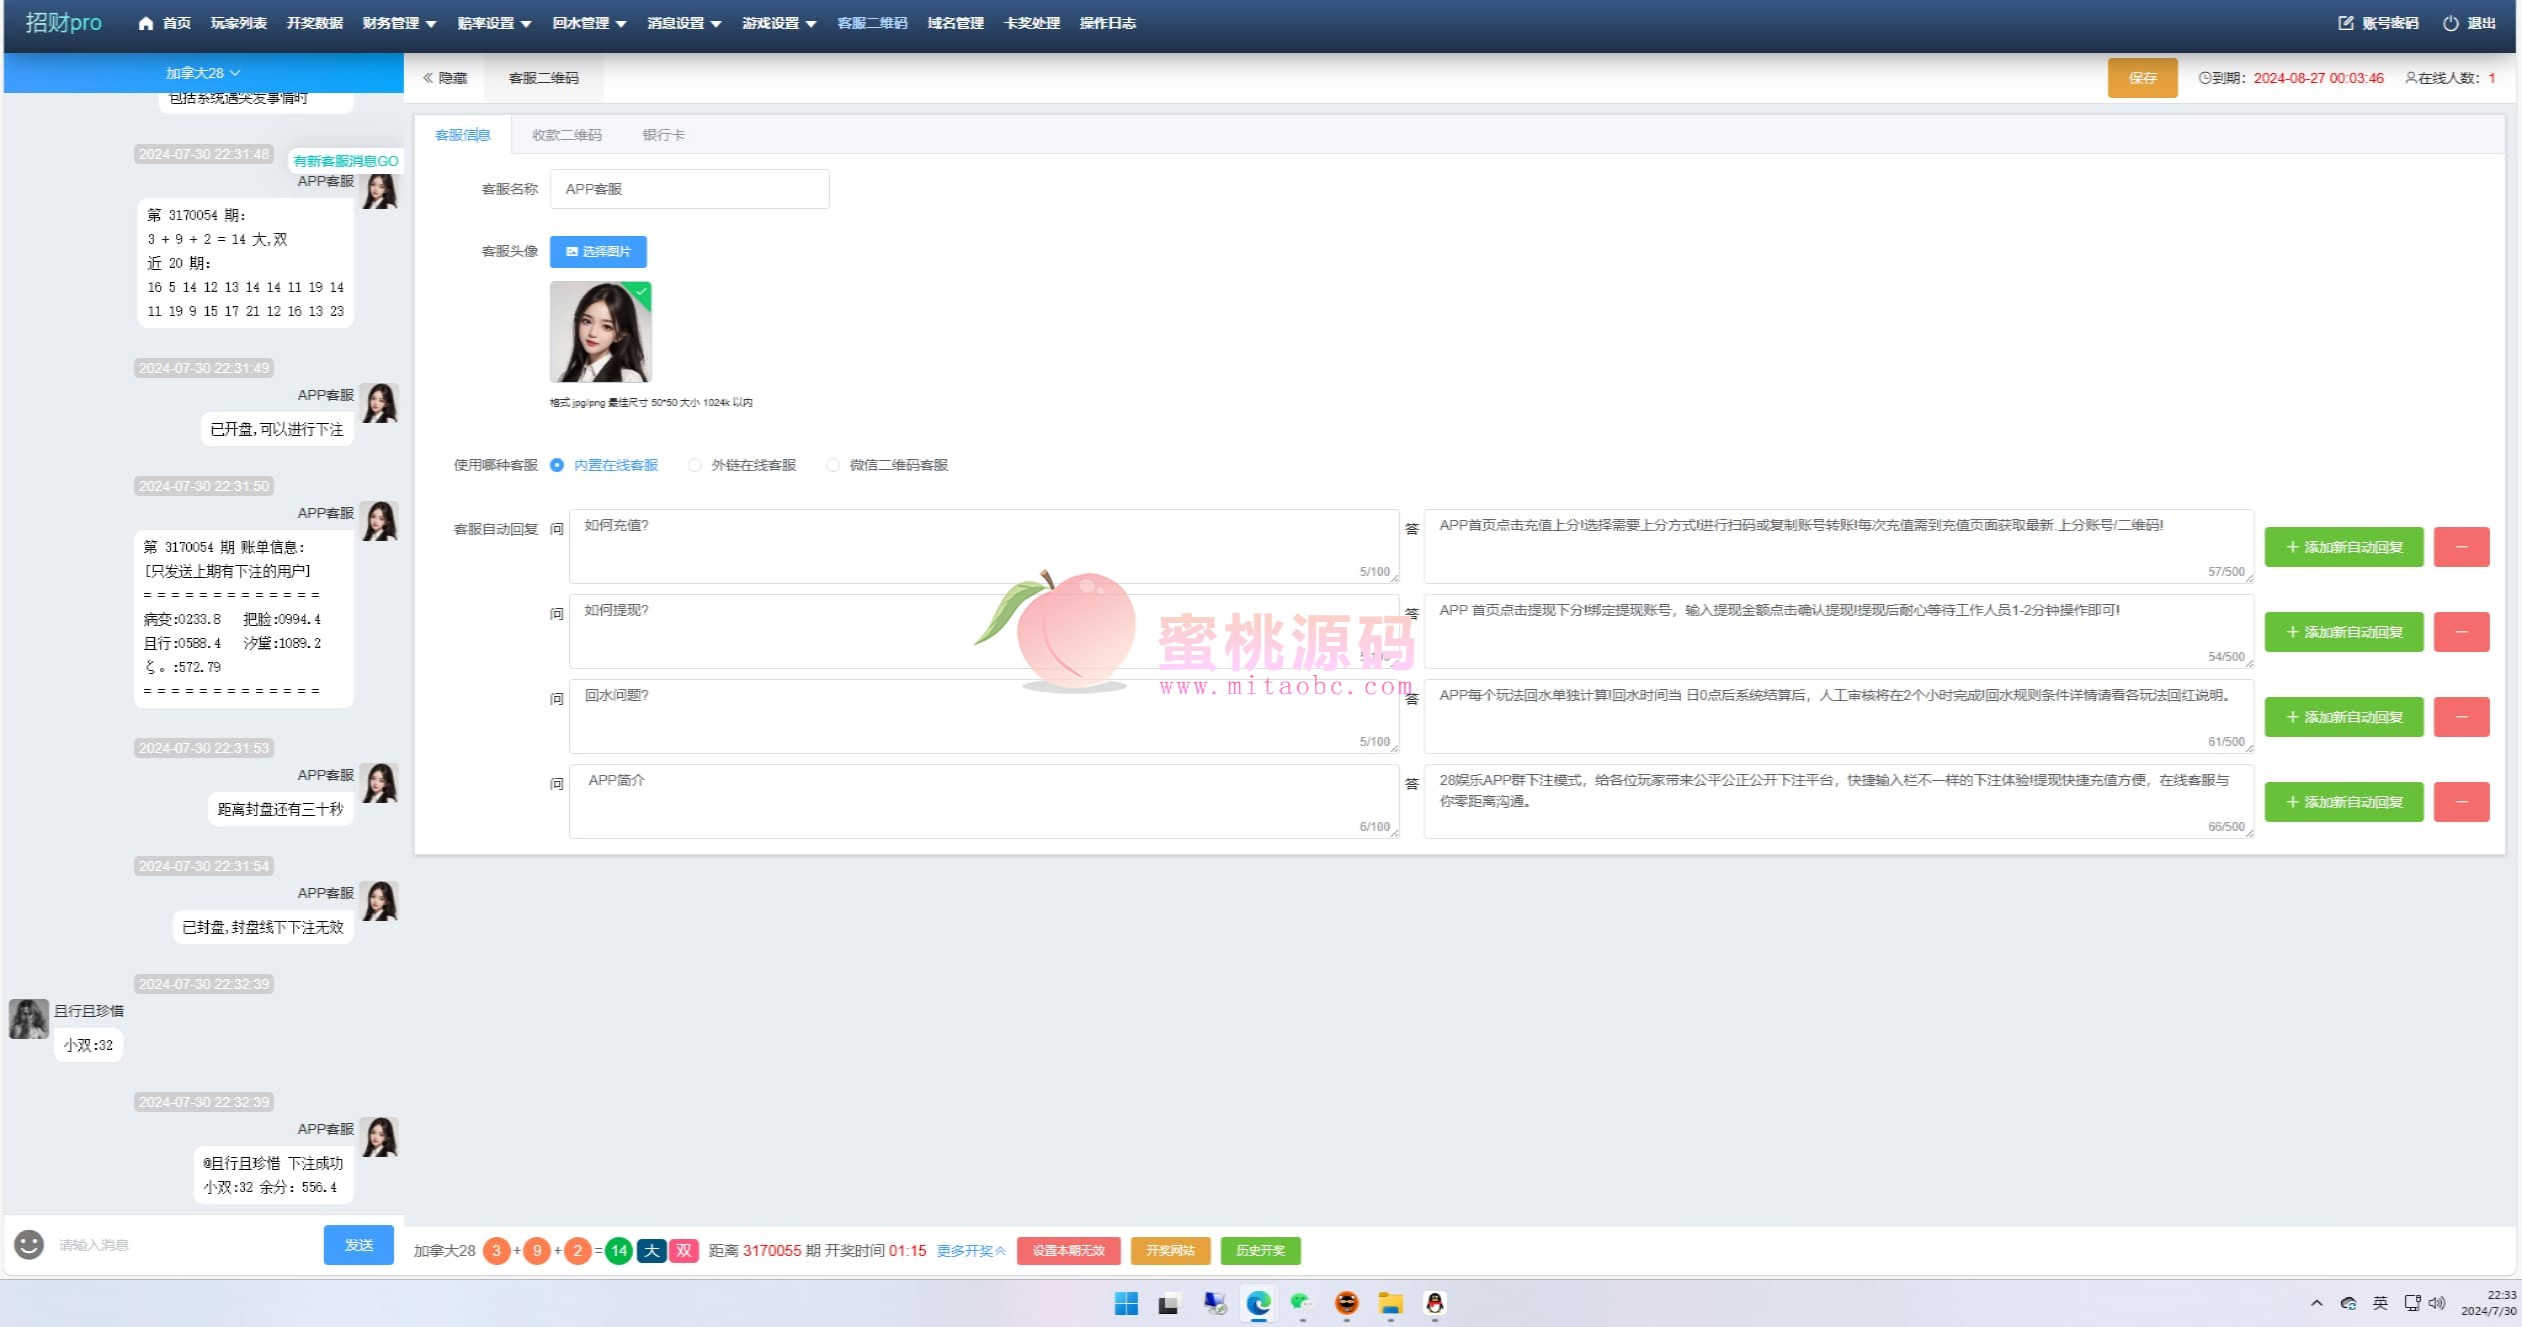Open the WeChat icon in the taskbar
Screen dimensions: 2522x1327
pos(1301,1303)
